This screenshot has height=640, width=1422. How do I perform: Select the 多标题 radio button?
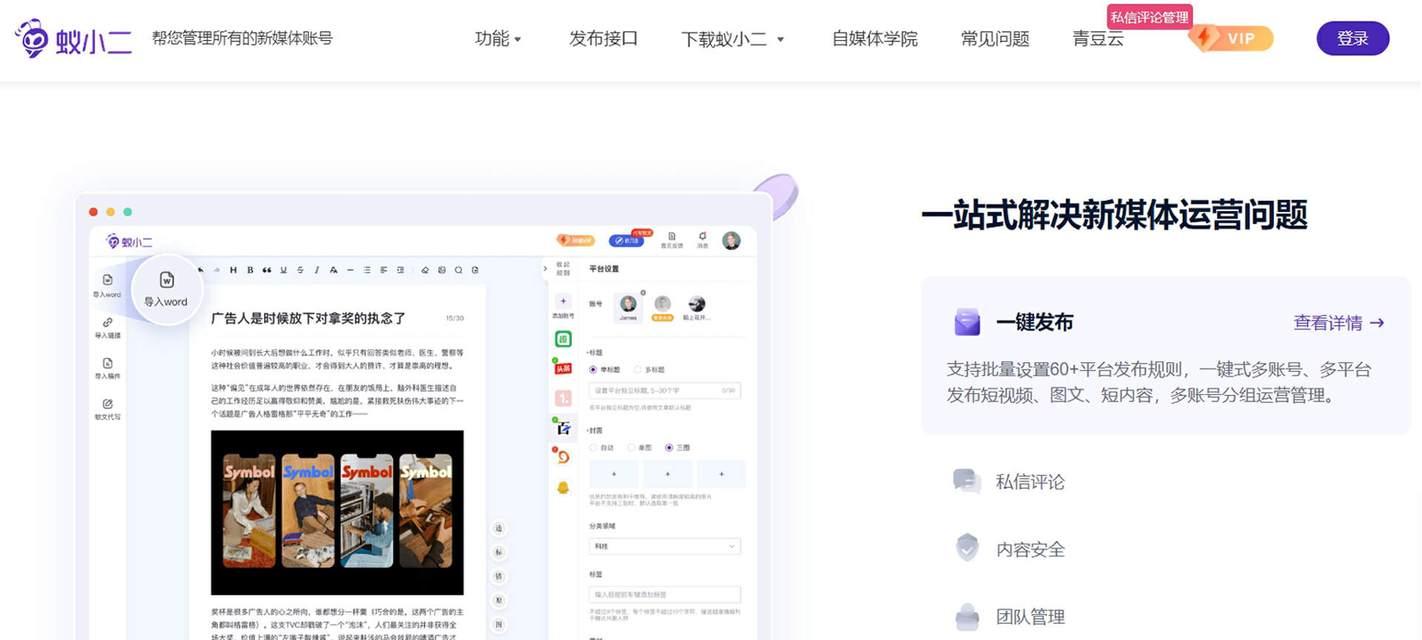coord(638,369)
